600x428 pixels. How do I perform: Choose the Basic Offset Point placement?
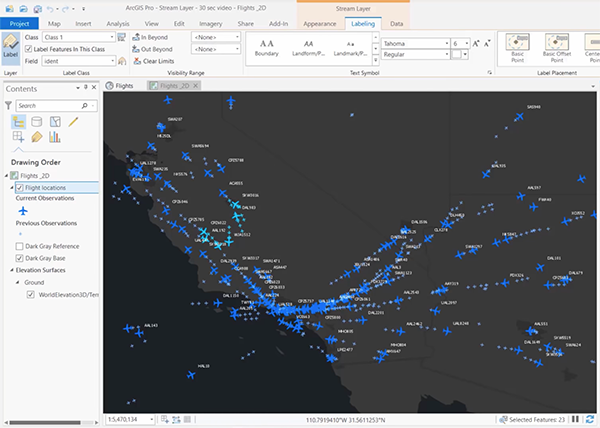click(x=557, y=48)
